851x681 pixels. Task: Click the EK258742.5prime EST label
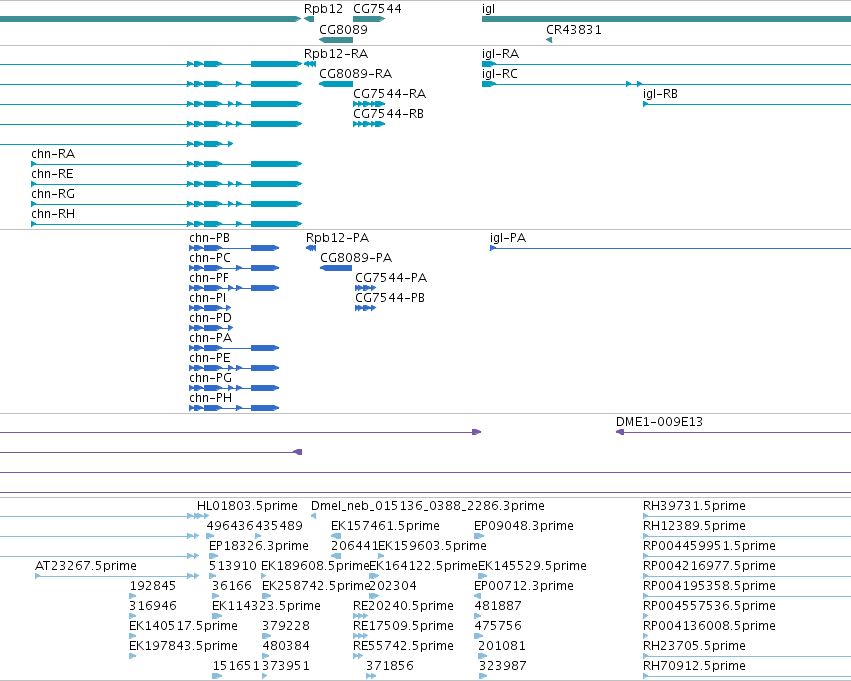(315, 587)
